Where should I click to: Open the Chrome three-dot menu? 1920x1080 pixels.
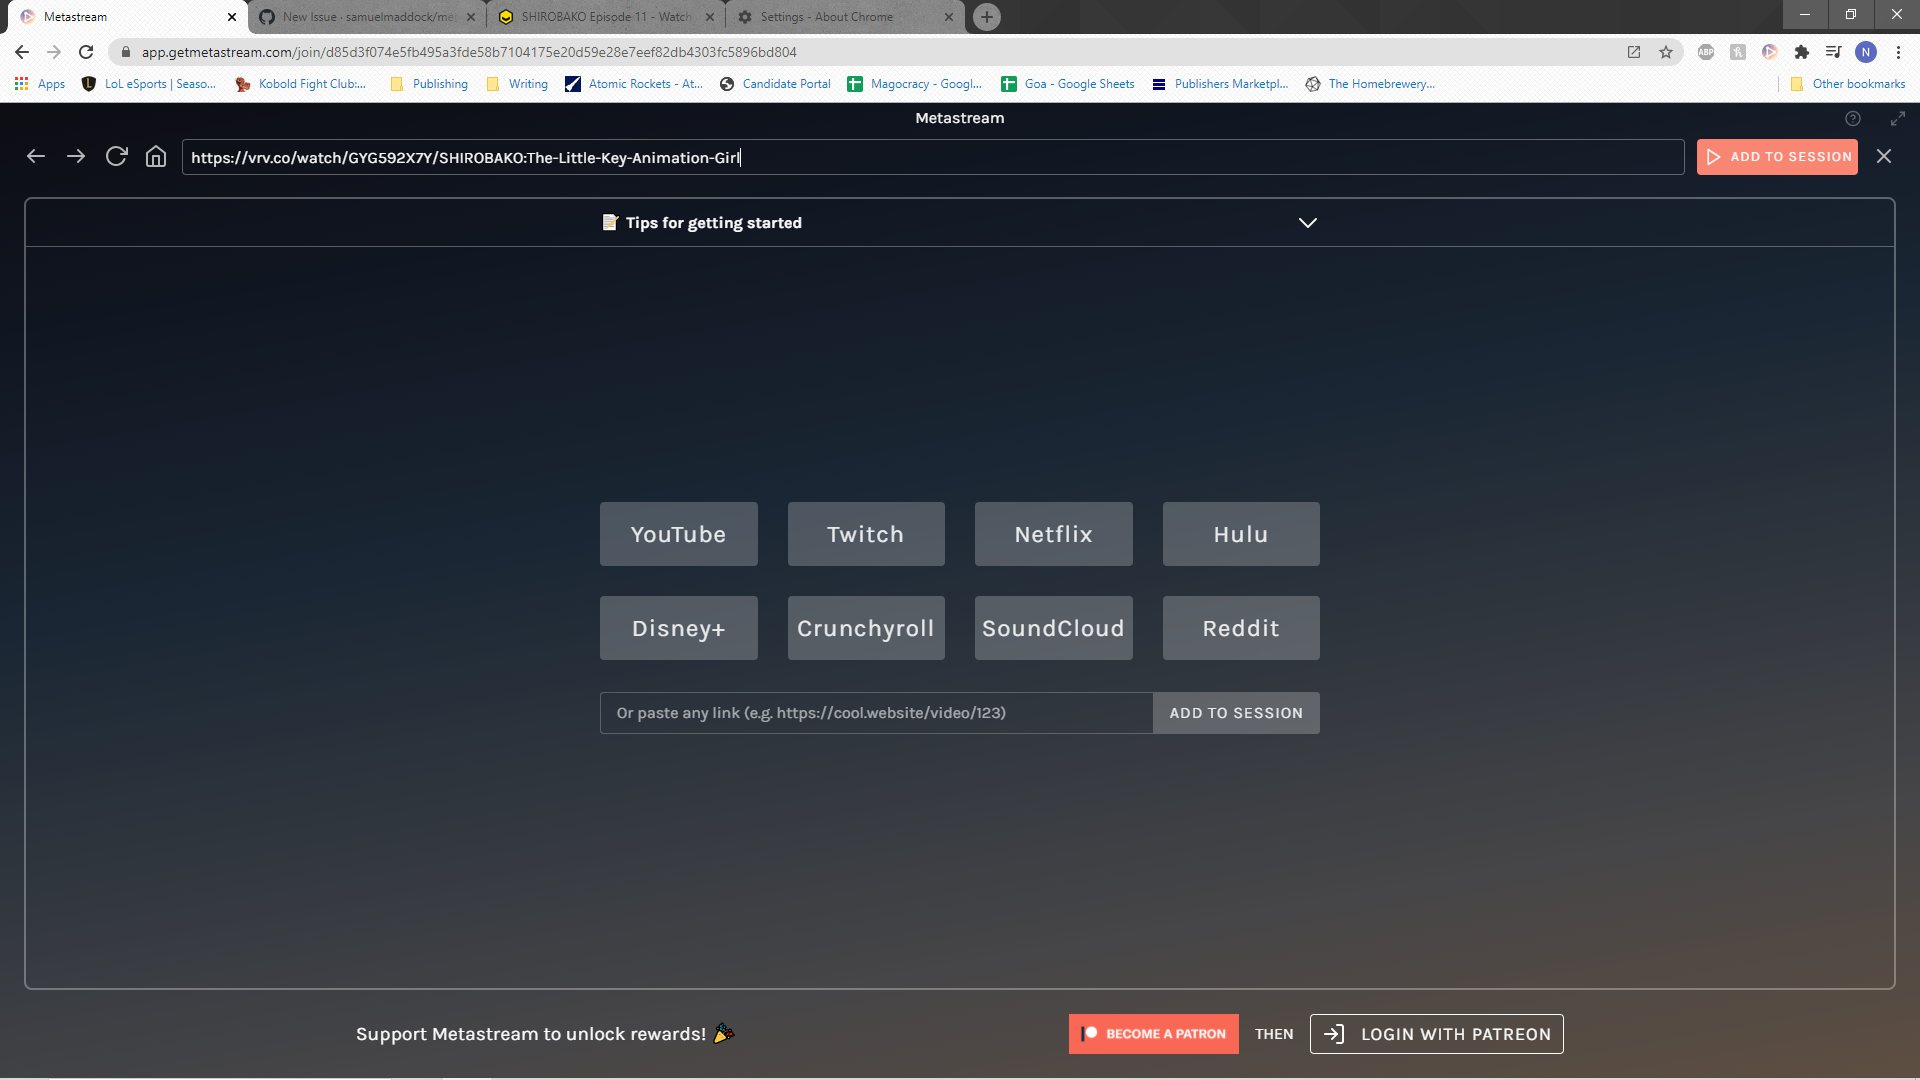(x=1899, y=52)
